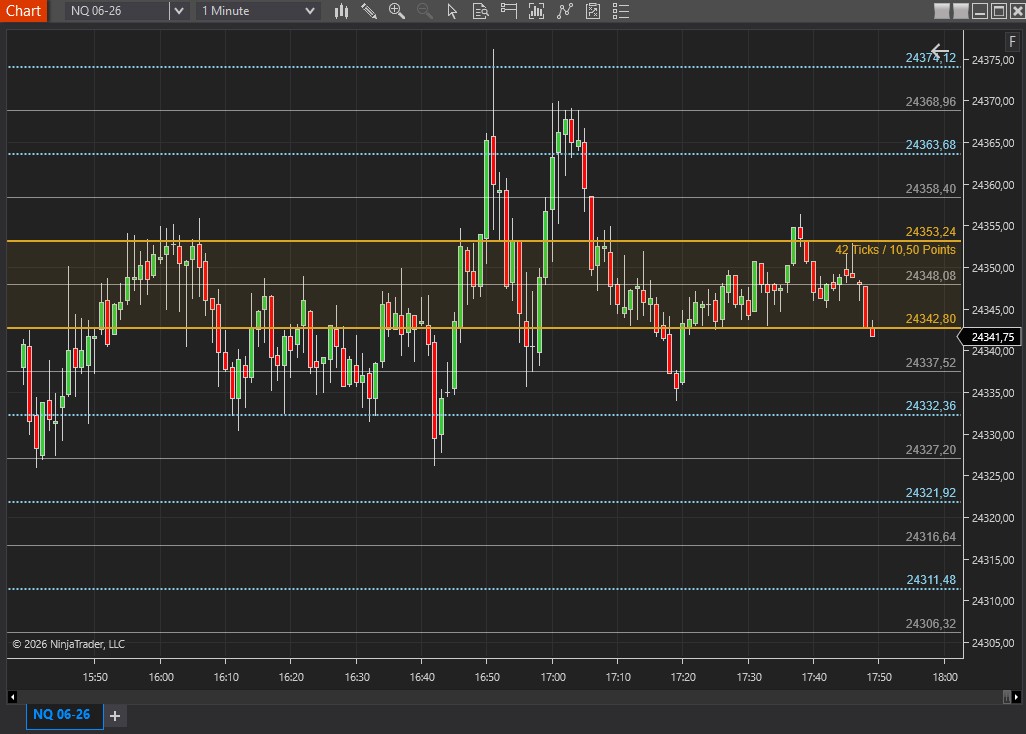Click the Zoom Out magnifier icon

coord(424,11)
